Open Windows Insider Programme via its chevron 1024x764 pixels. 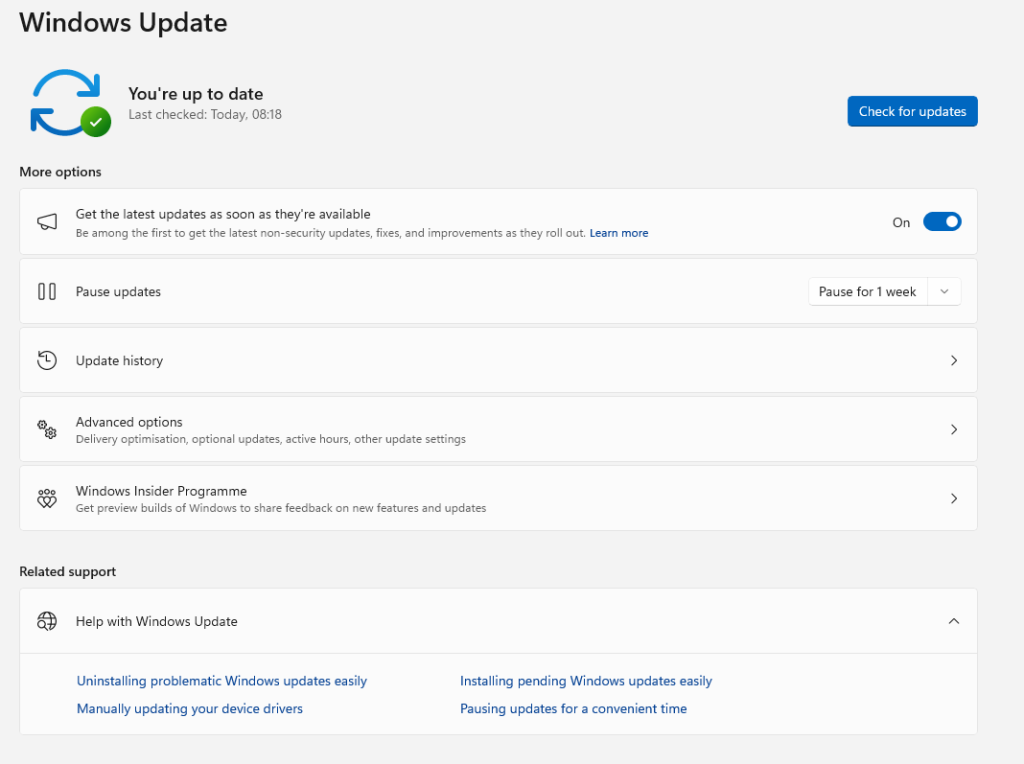tap(953, 499)
